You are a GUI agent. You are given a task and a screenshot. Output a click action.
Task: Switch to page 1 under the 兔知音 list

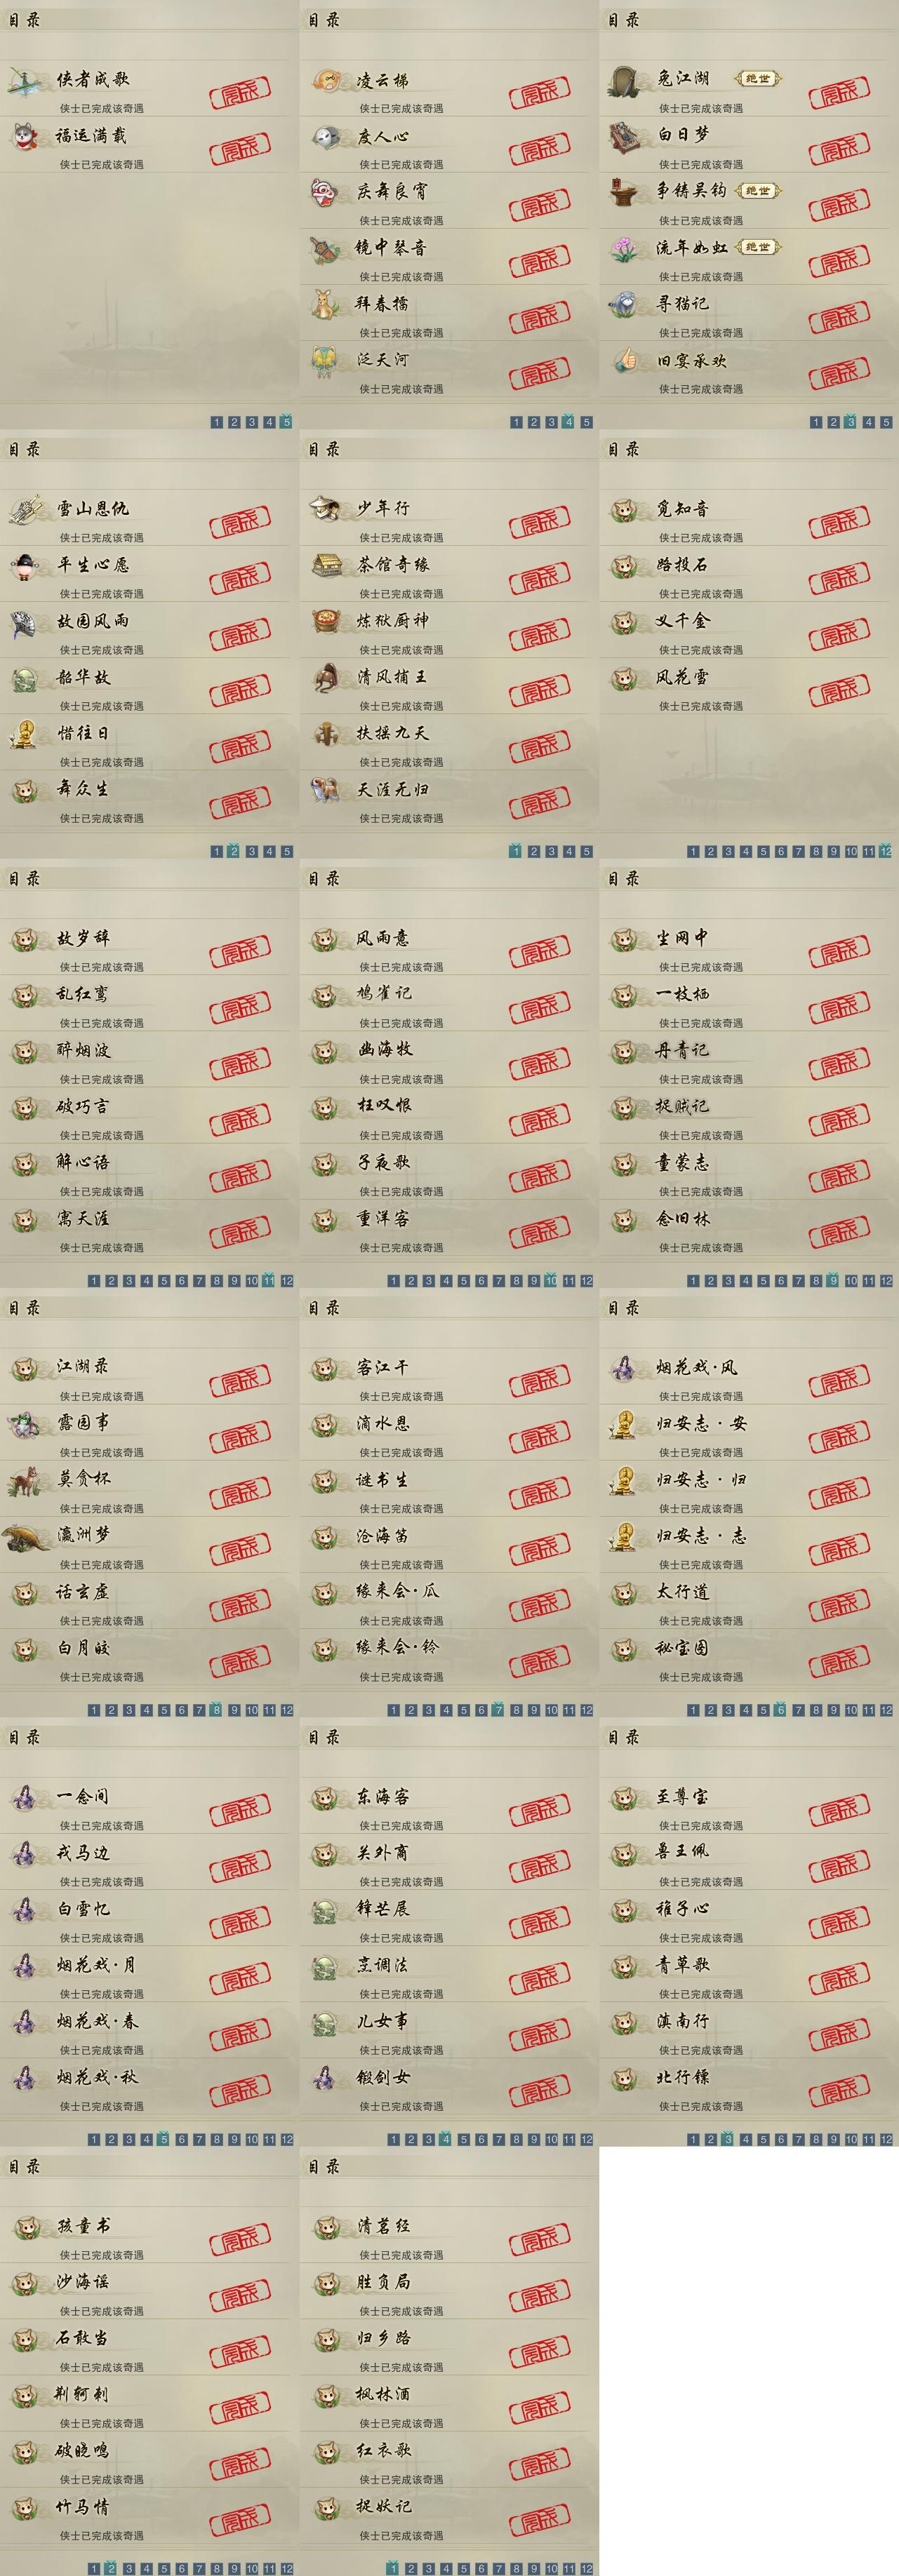pyautogui.click(x=693, y=852)
